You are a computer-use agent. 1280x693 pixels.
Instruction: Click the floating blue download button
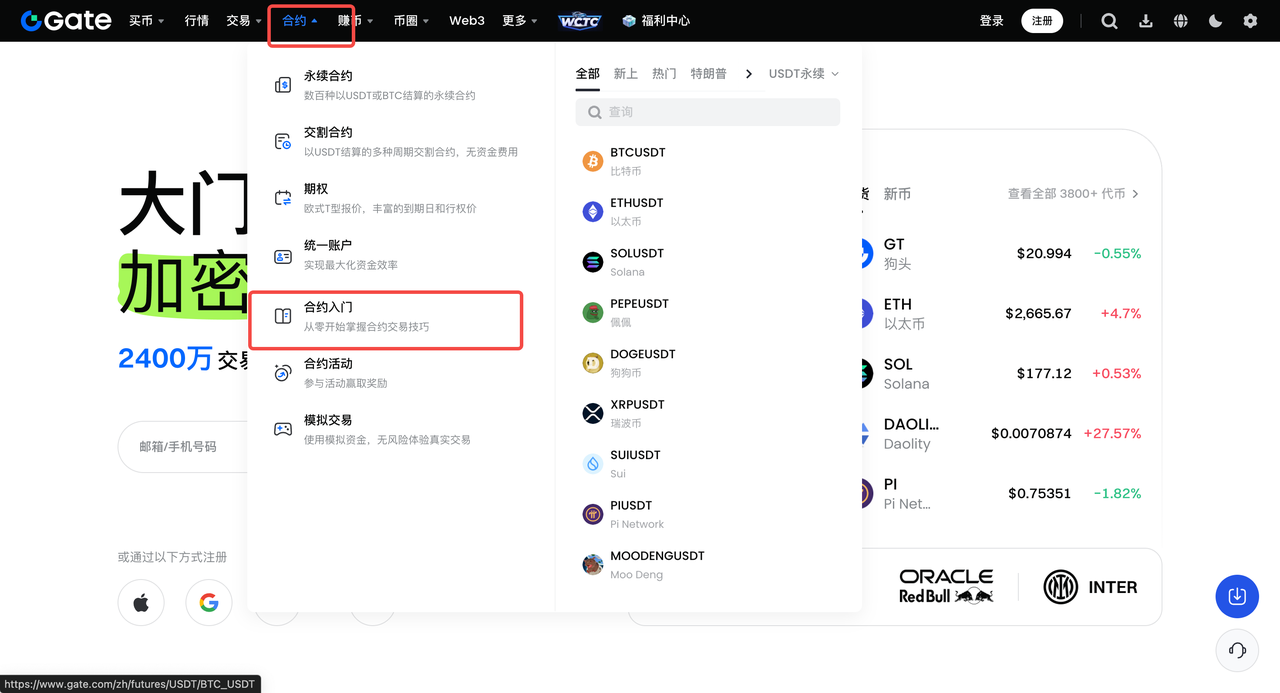click(x=1237, y=596)
